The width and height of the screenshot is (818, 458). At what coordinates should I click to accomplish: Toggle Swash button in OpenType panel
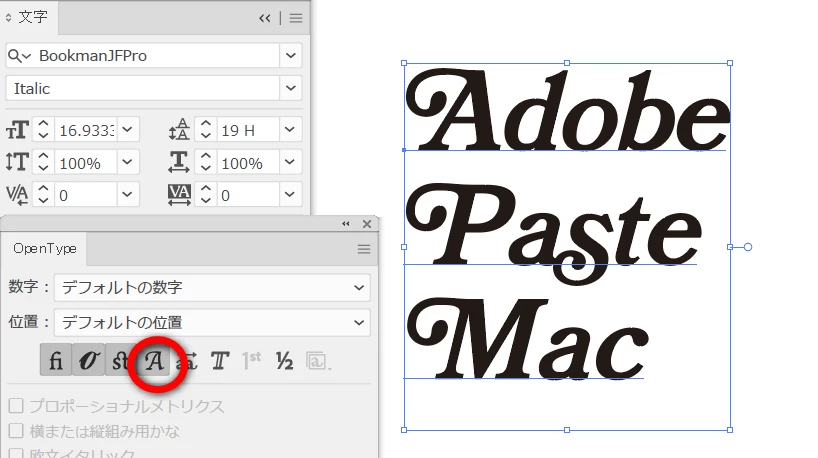point(154,360)
